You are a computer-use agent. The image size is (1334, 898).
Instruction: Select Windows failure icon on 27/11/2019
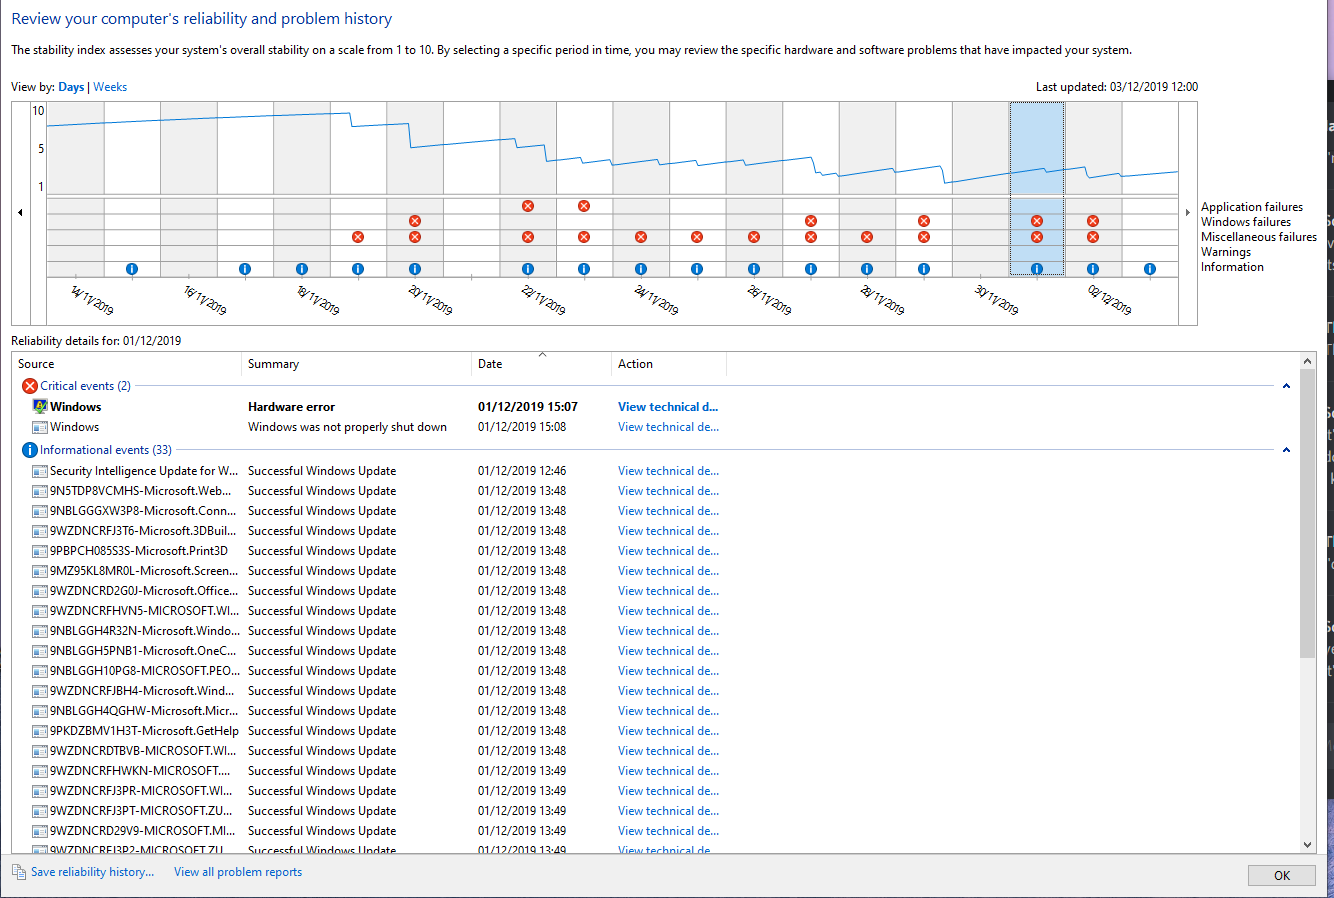click(811, 221)
